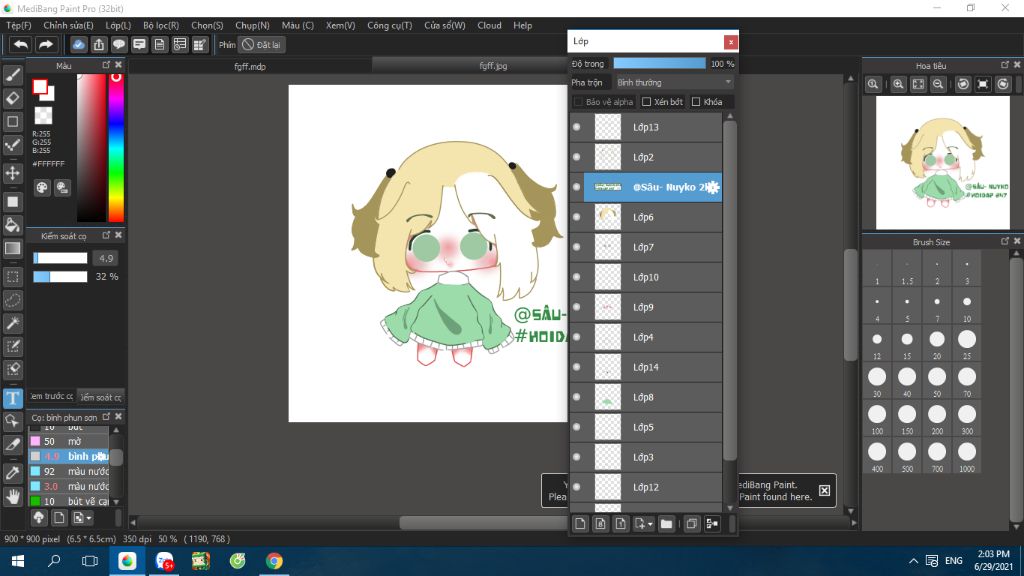The width and height of the screenshot is (1024, 576).
Task: Select the Move tool
Action: (x=12, y=173)
